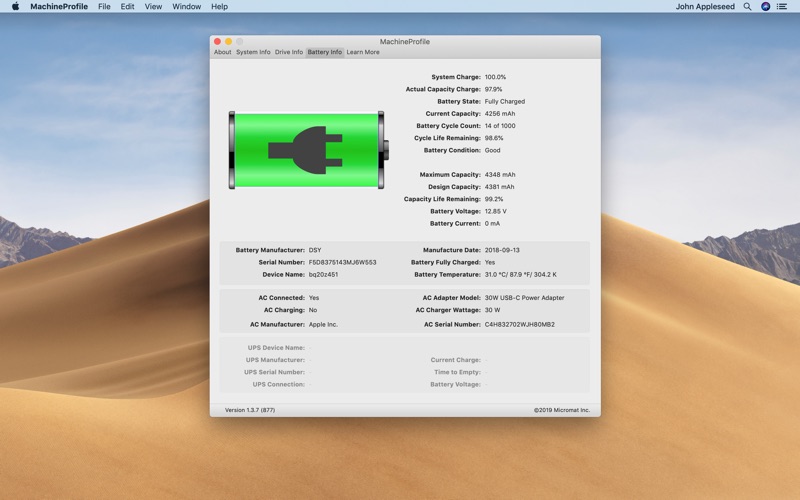
Task: Click AC Manufacturer value Apple Inc.
Action: 323,324
